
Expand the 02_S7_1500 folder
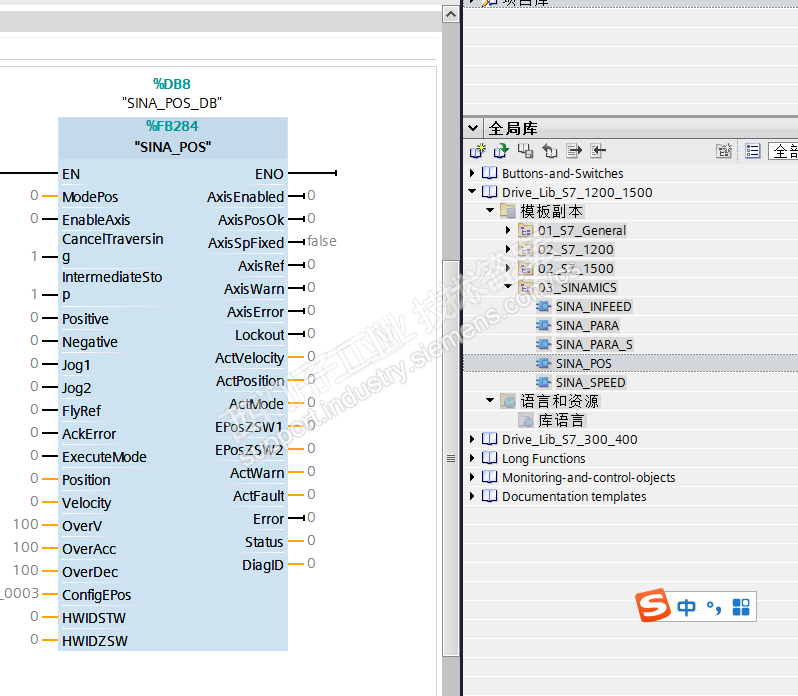pos(508,268)
